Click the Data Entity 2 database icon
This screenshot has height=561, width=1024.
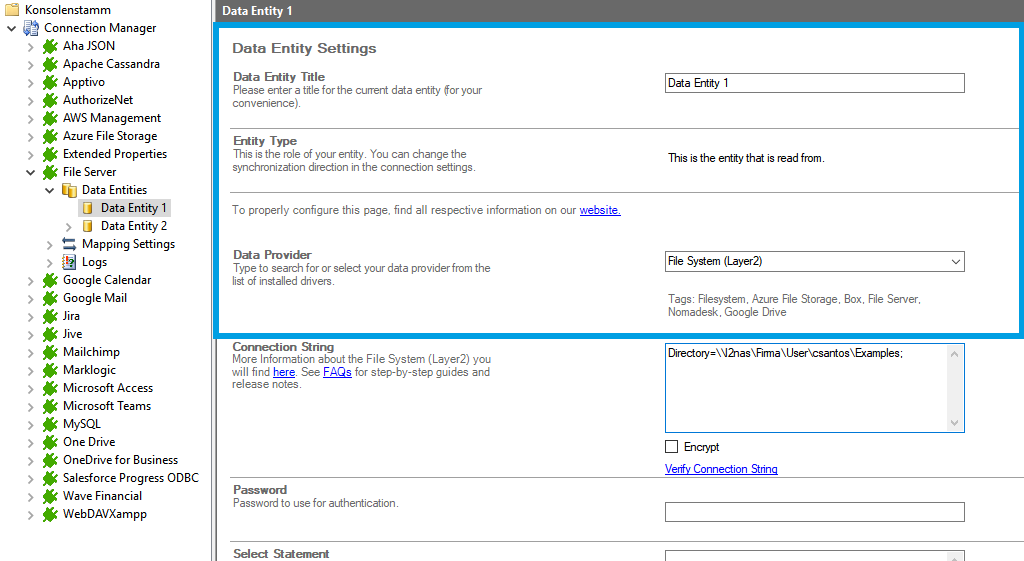click(x=88, y=226)
